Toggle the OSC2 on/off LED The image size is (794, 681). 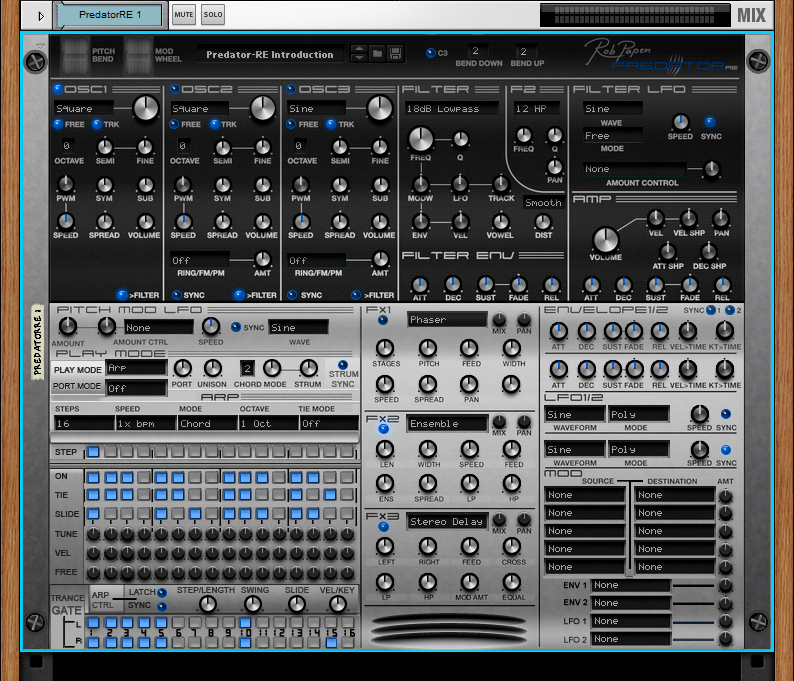coord(175,89)
